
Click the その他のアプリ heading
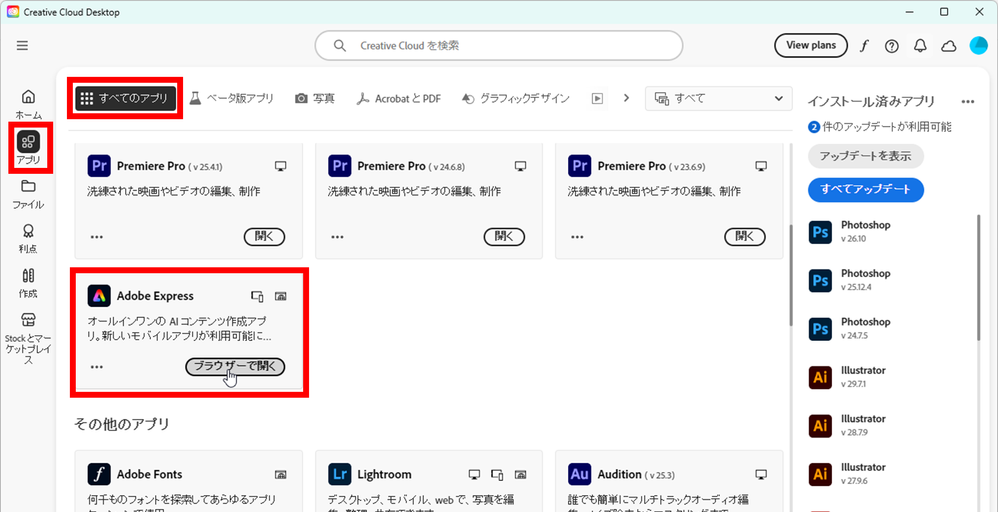click(x=122, y=423)
